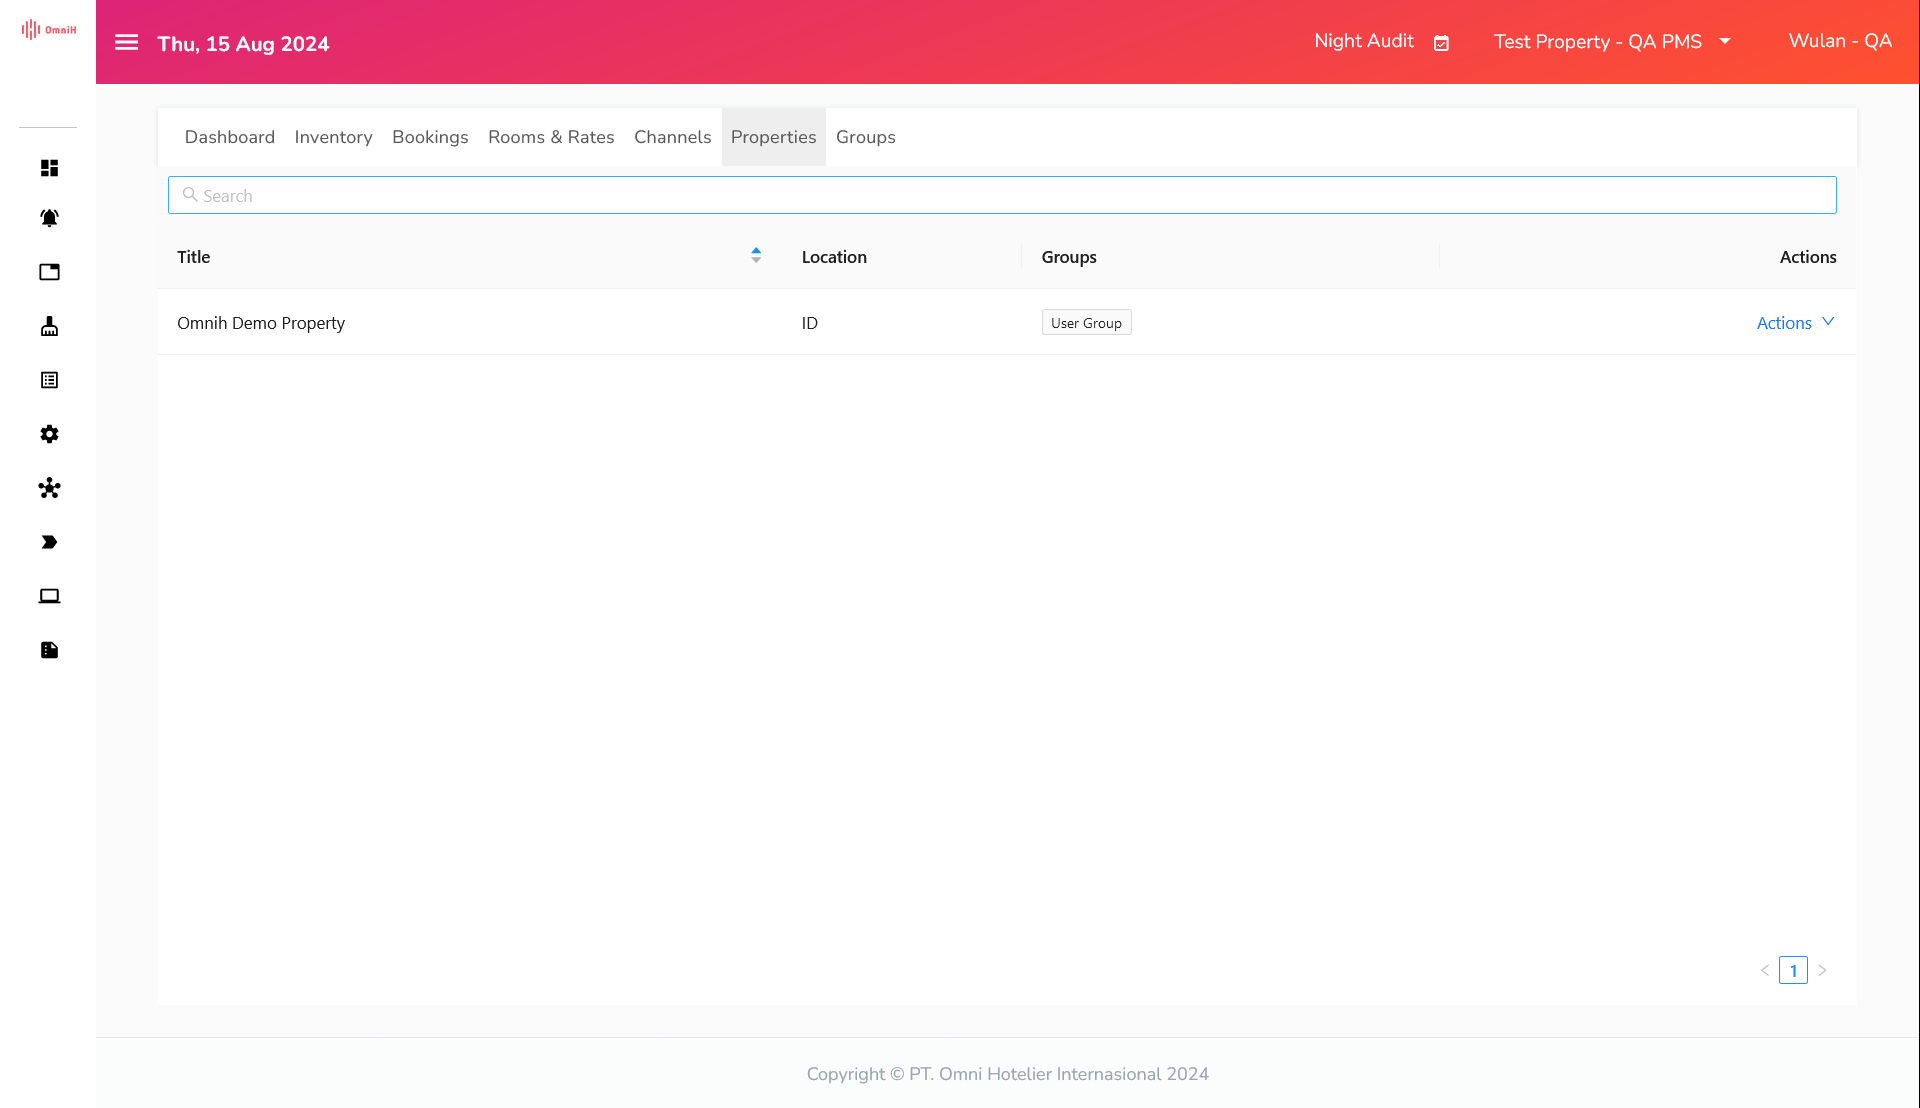The width and height of the screenshot is (1920, 1108).
Task: Click the User Group tag
Action: click(x=1086, y=322)
